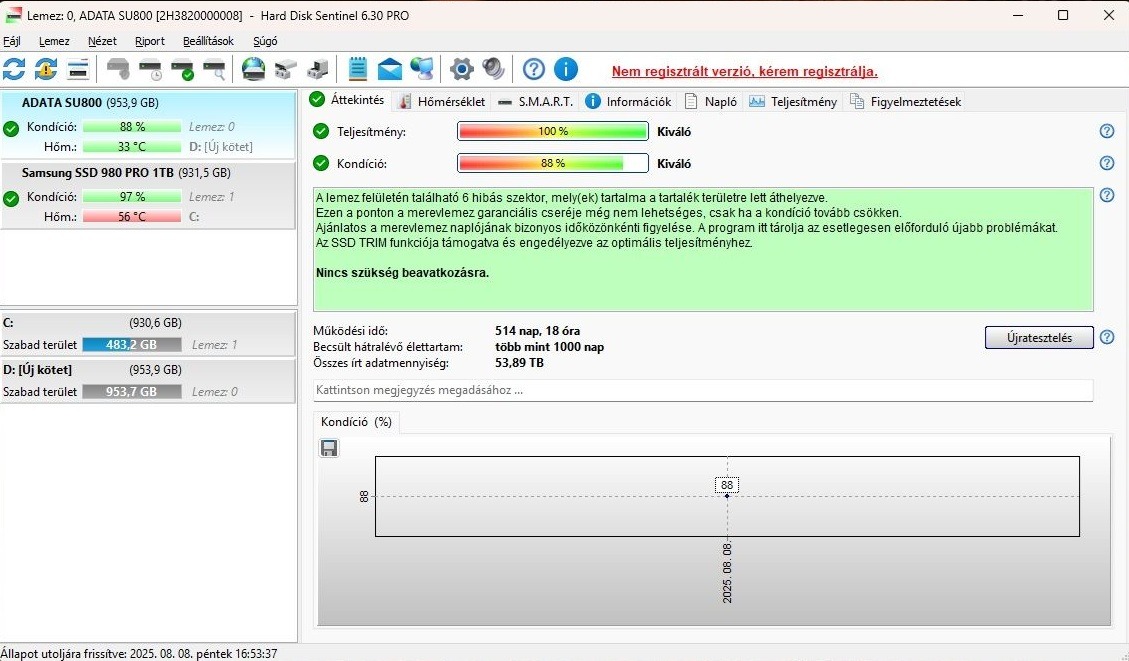Switch to the Áttekintés tab
This screenshot has height=661, width=1129.
(348, 100)
